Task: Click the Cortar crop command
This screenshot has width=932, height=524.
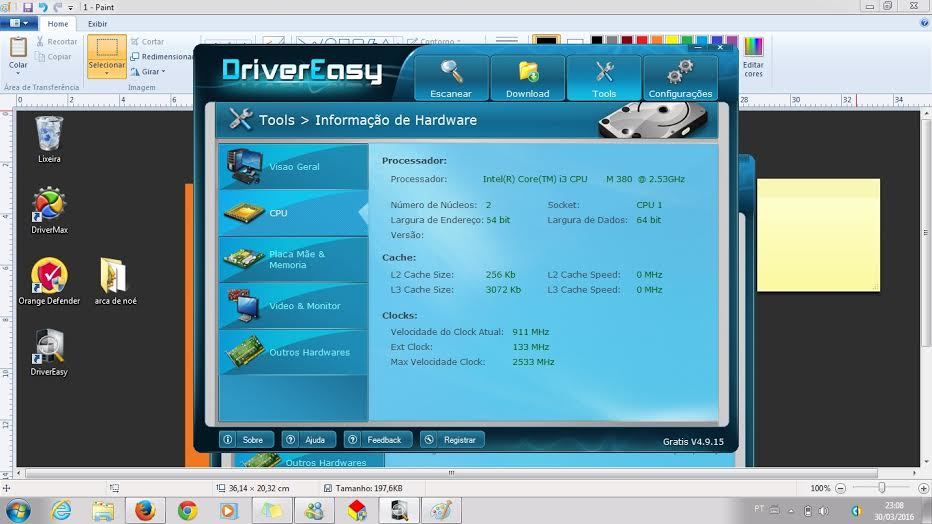Action: click(x=147, y=42)
